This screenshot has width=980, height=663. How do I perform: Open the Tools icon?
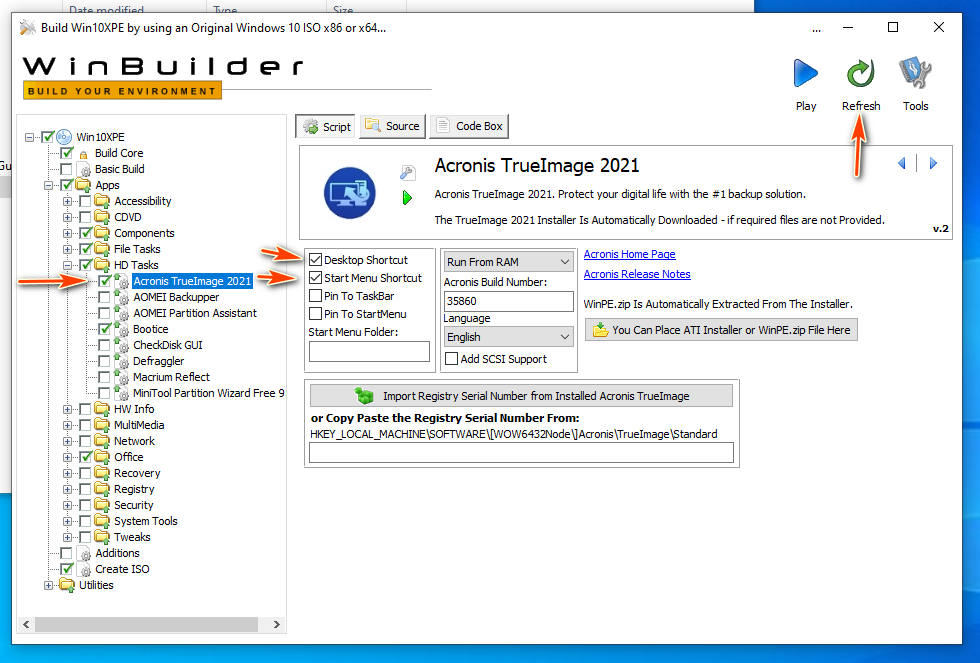point(915,73)
